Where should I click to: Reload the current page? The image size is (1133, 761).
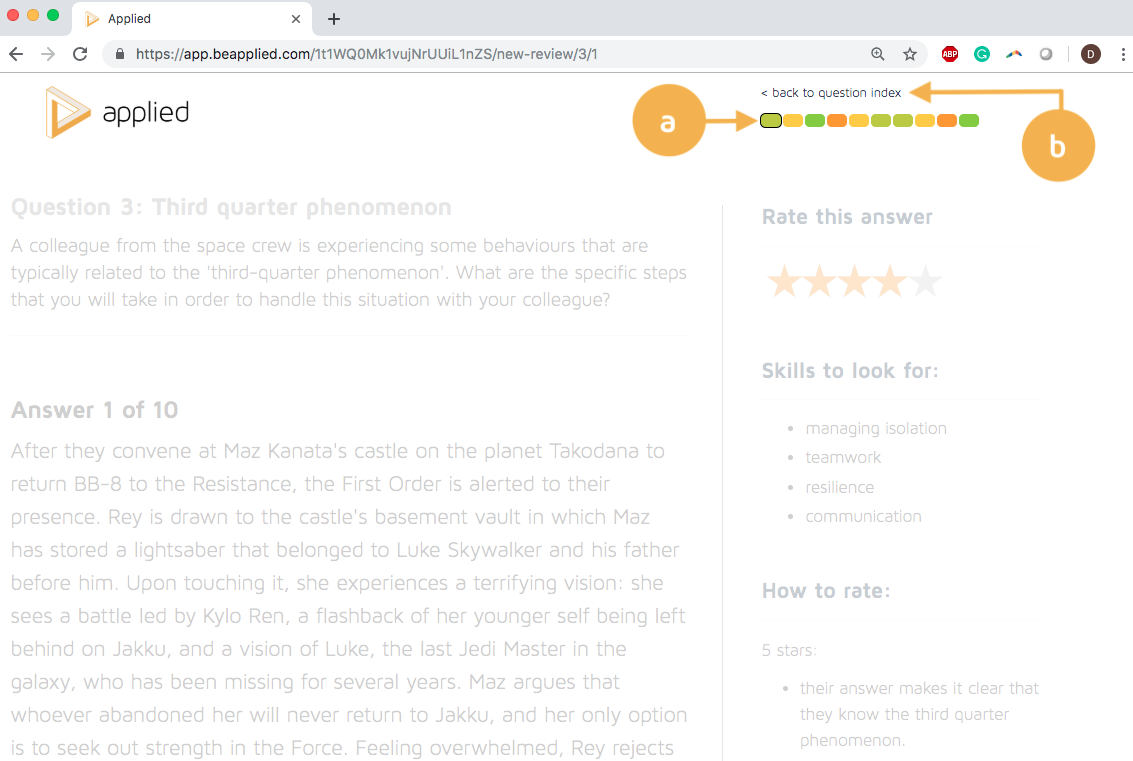coord(80,54)
